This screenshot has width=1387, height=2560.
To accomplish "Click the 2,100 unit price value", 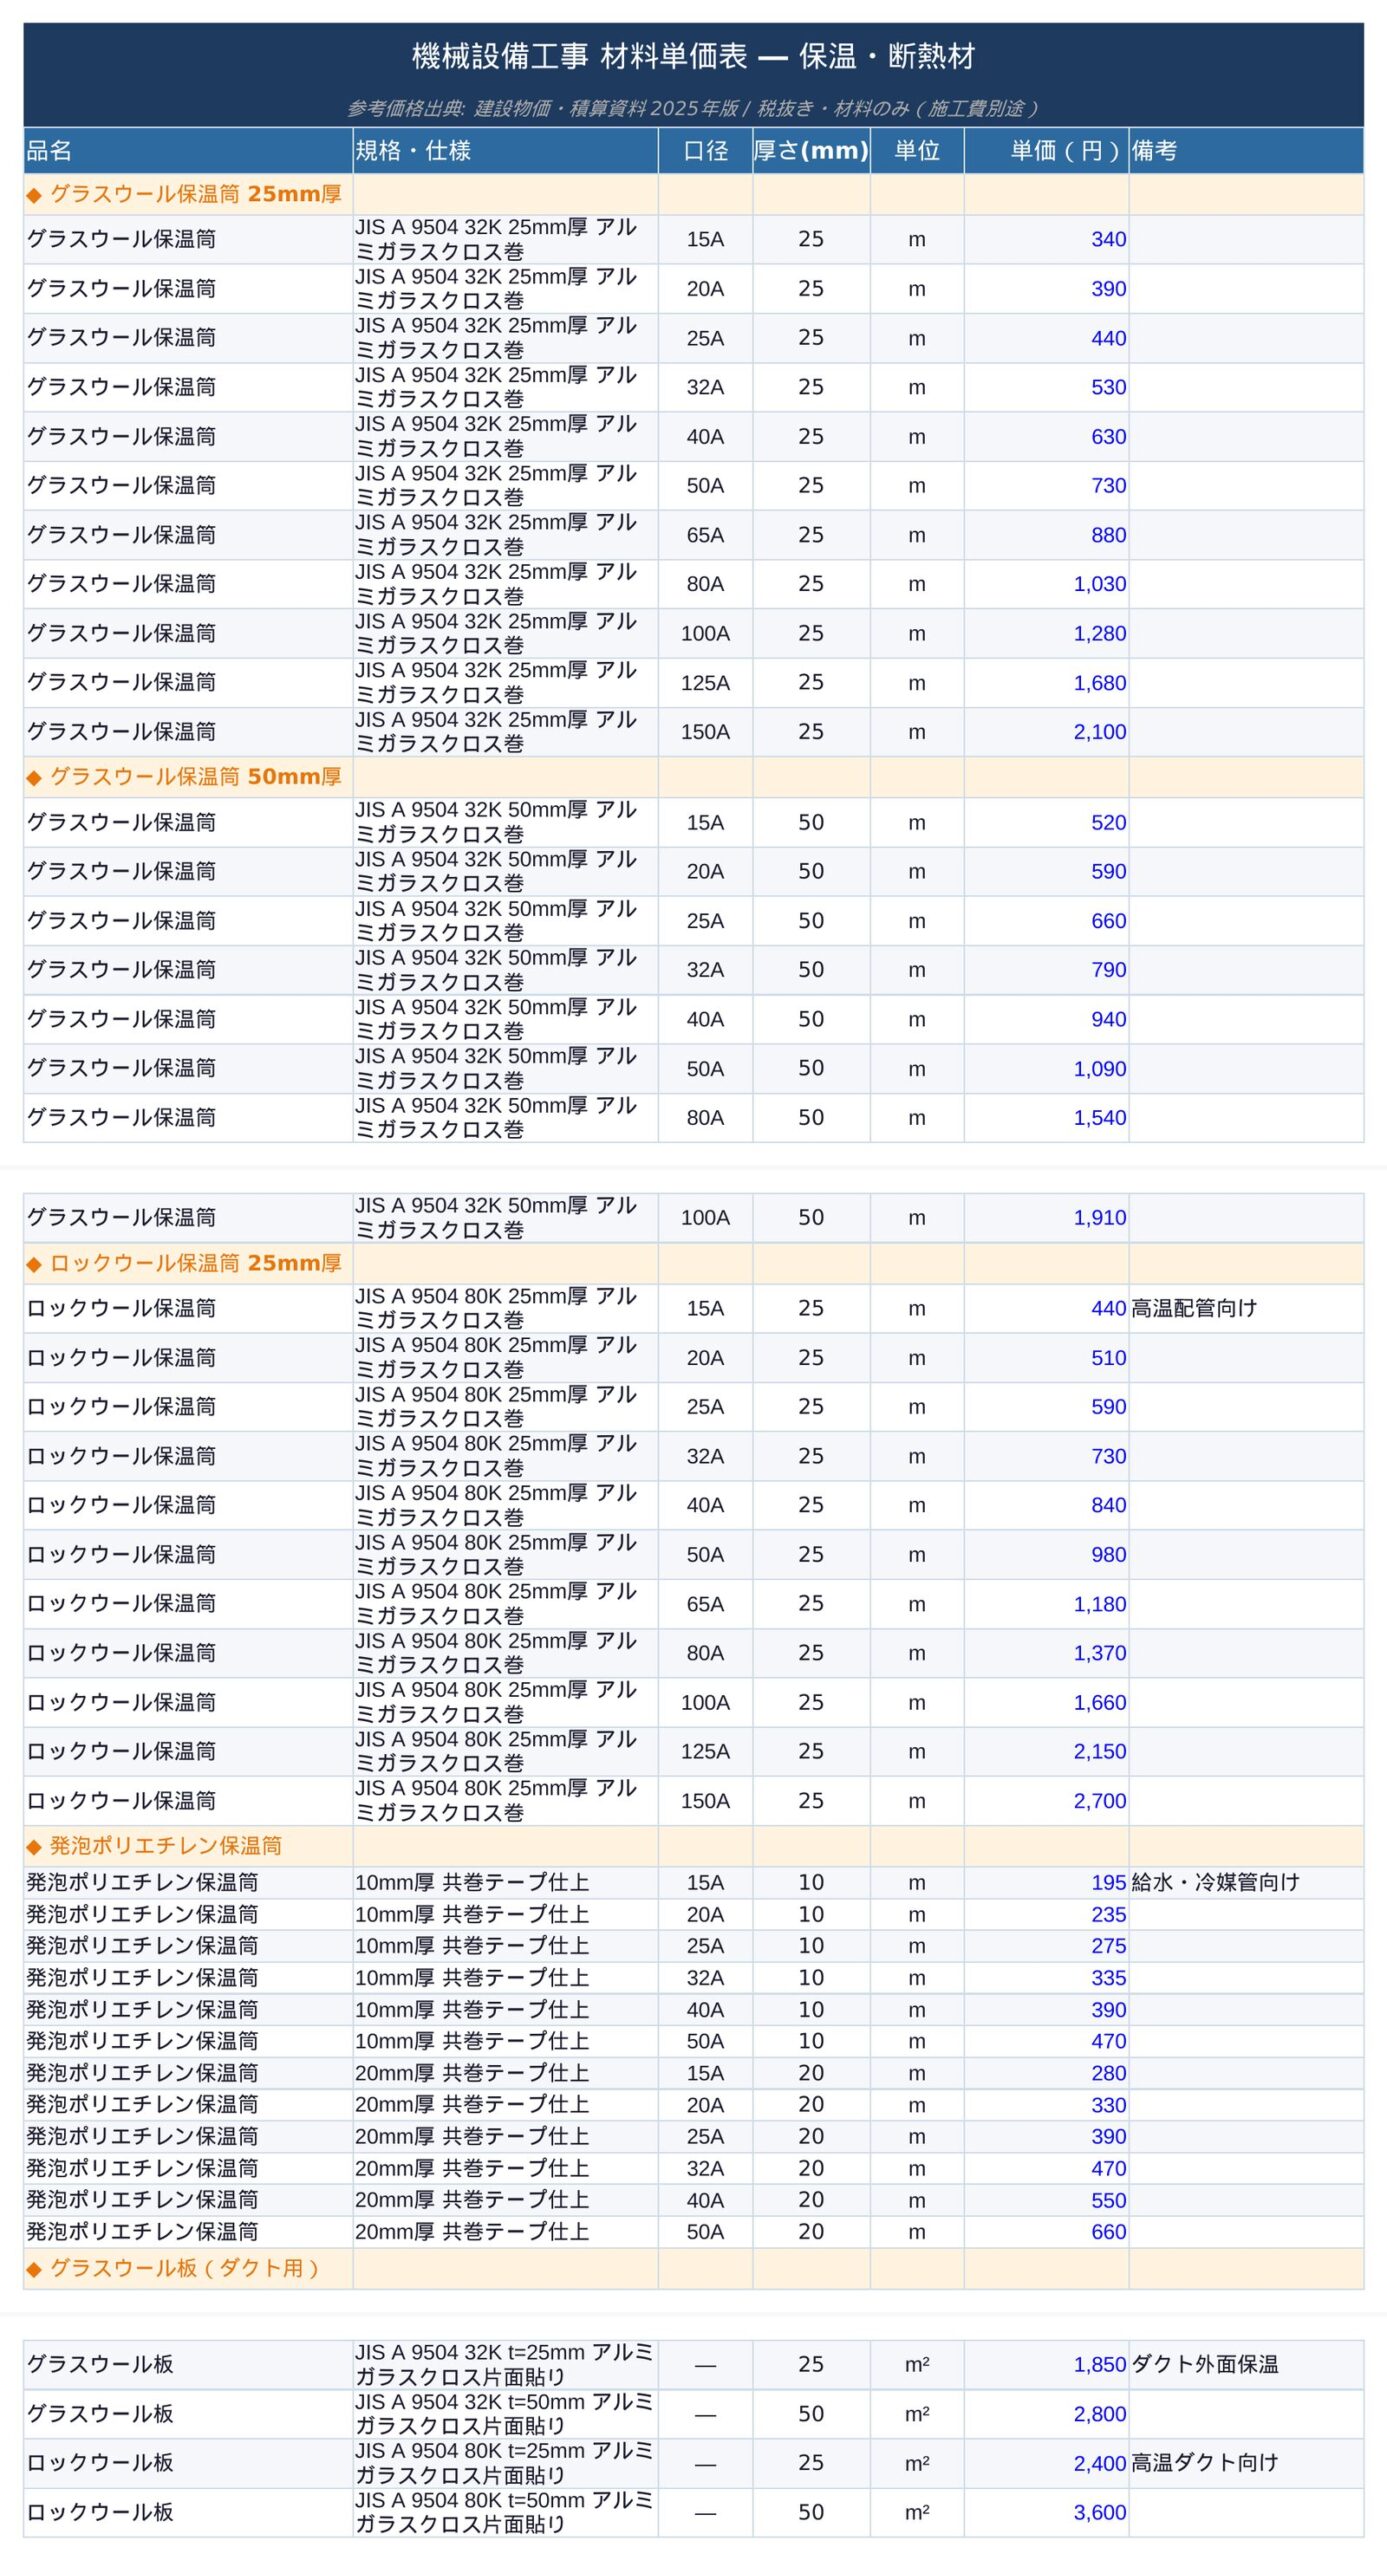I will [x=1099, y=732].
